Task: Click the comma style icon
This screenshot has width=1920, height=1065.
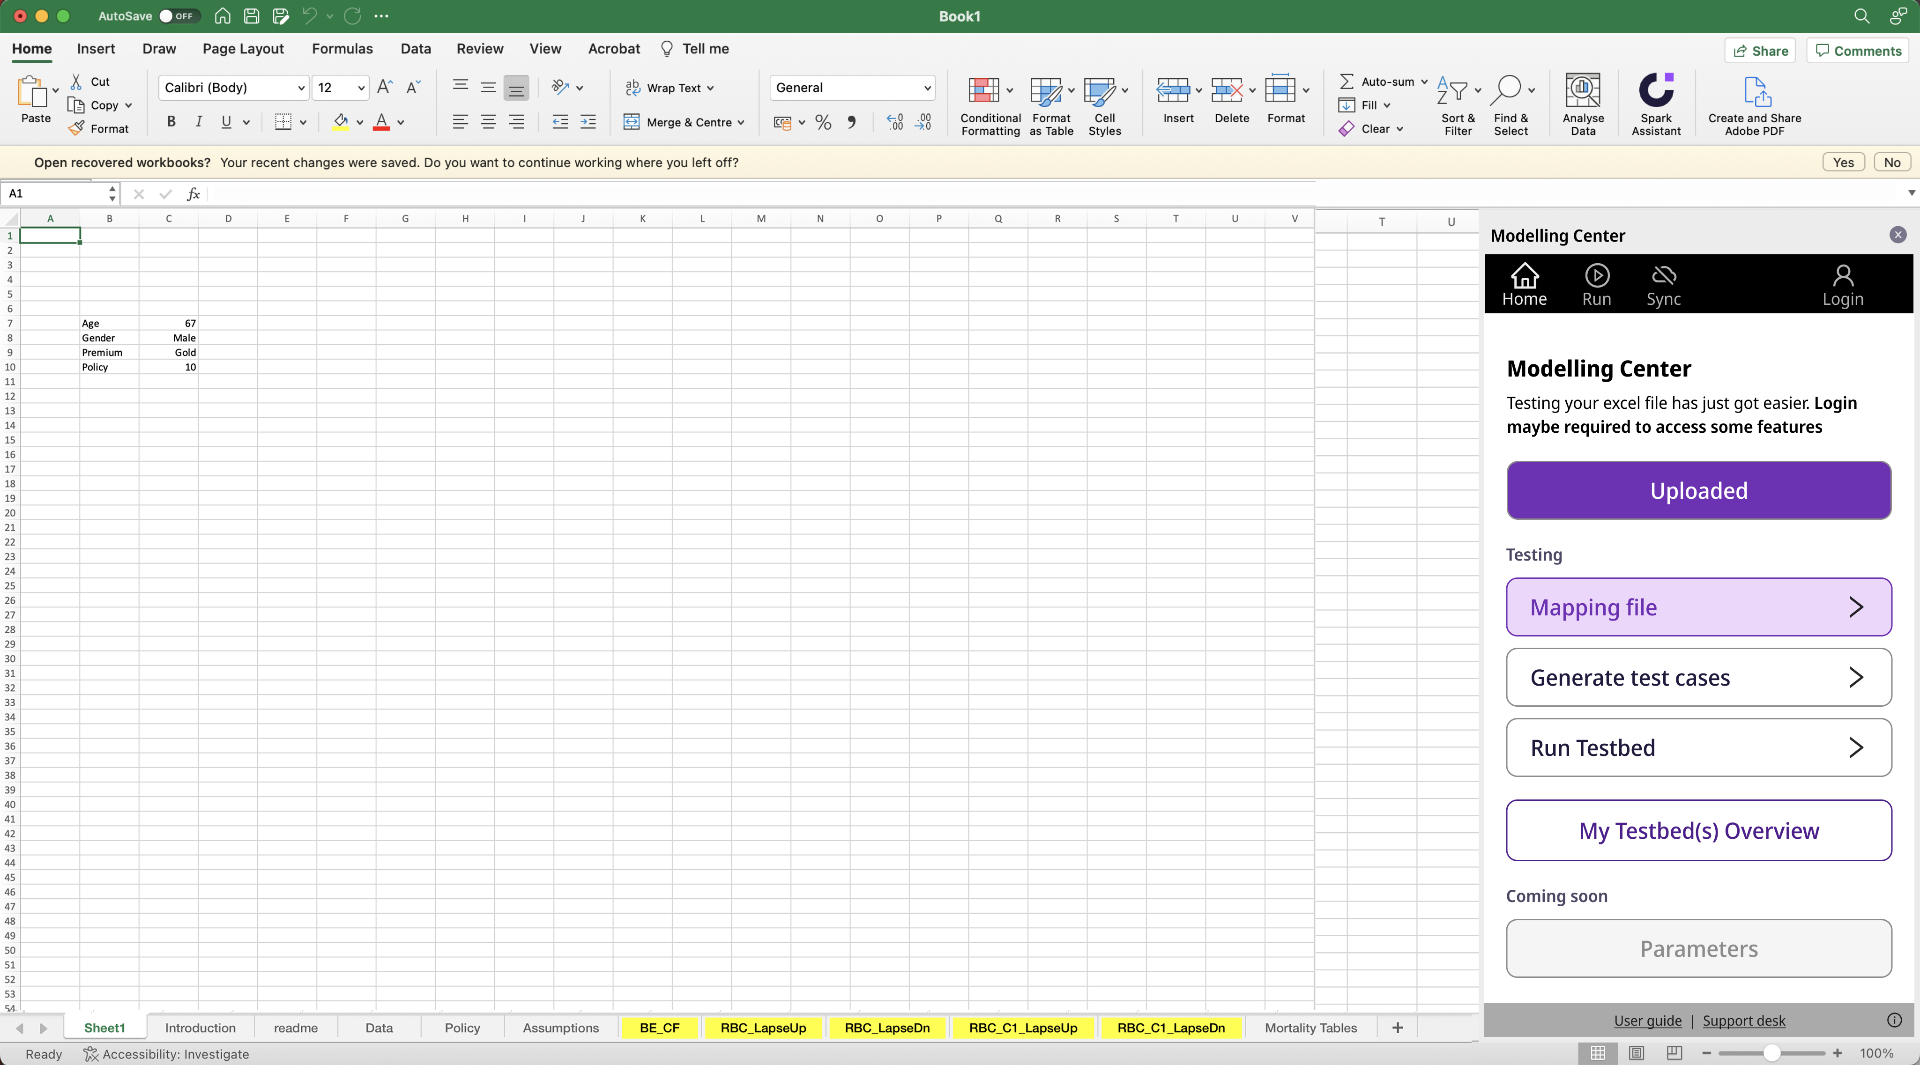Action: (851, 122)
